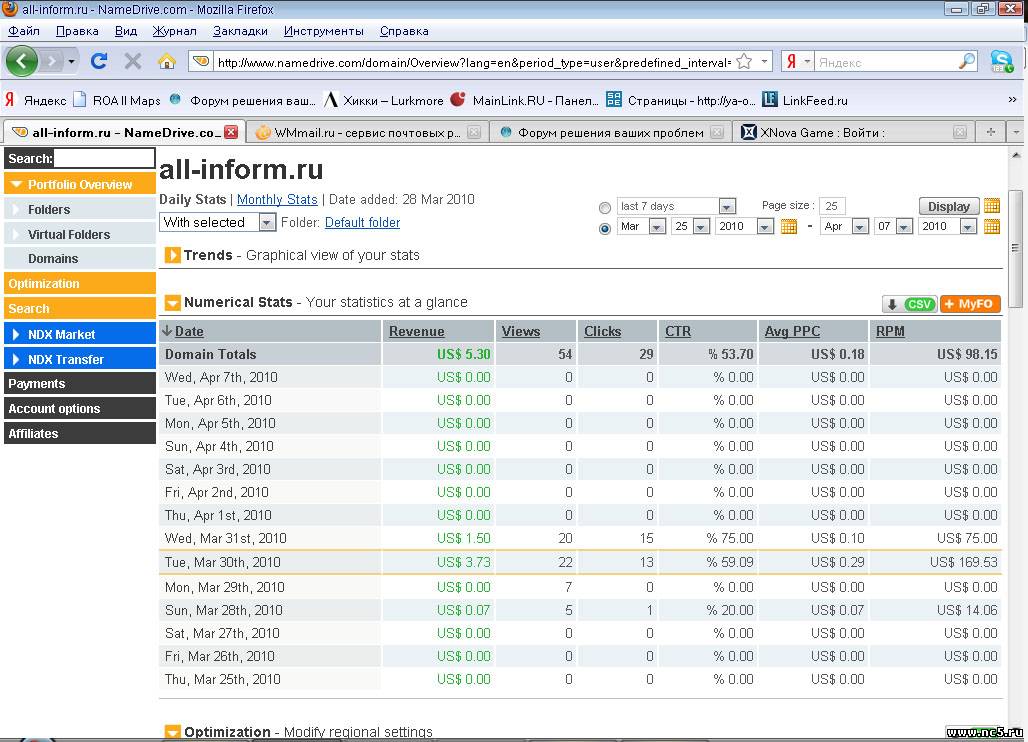Image resolution: width=1028 pixels, height=742 pixels.
Task: Select the custom date range radio button
Action: [x=604, y=228]
